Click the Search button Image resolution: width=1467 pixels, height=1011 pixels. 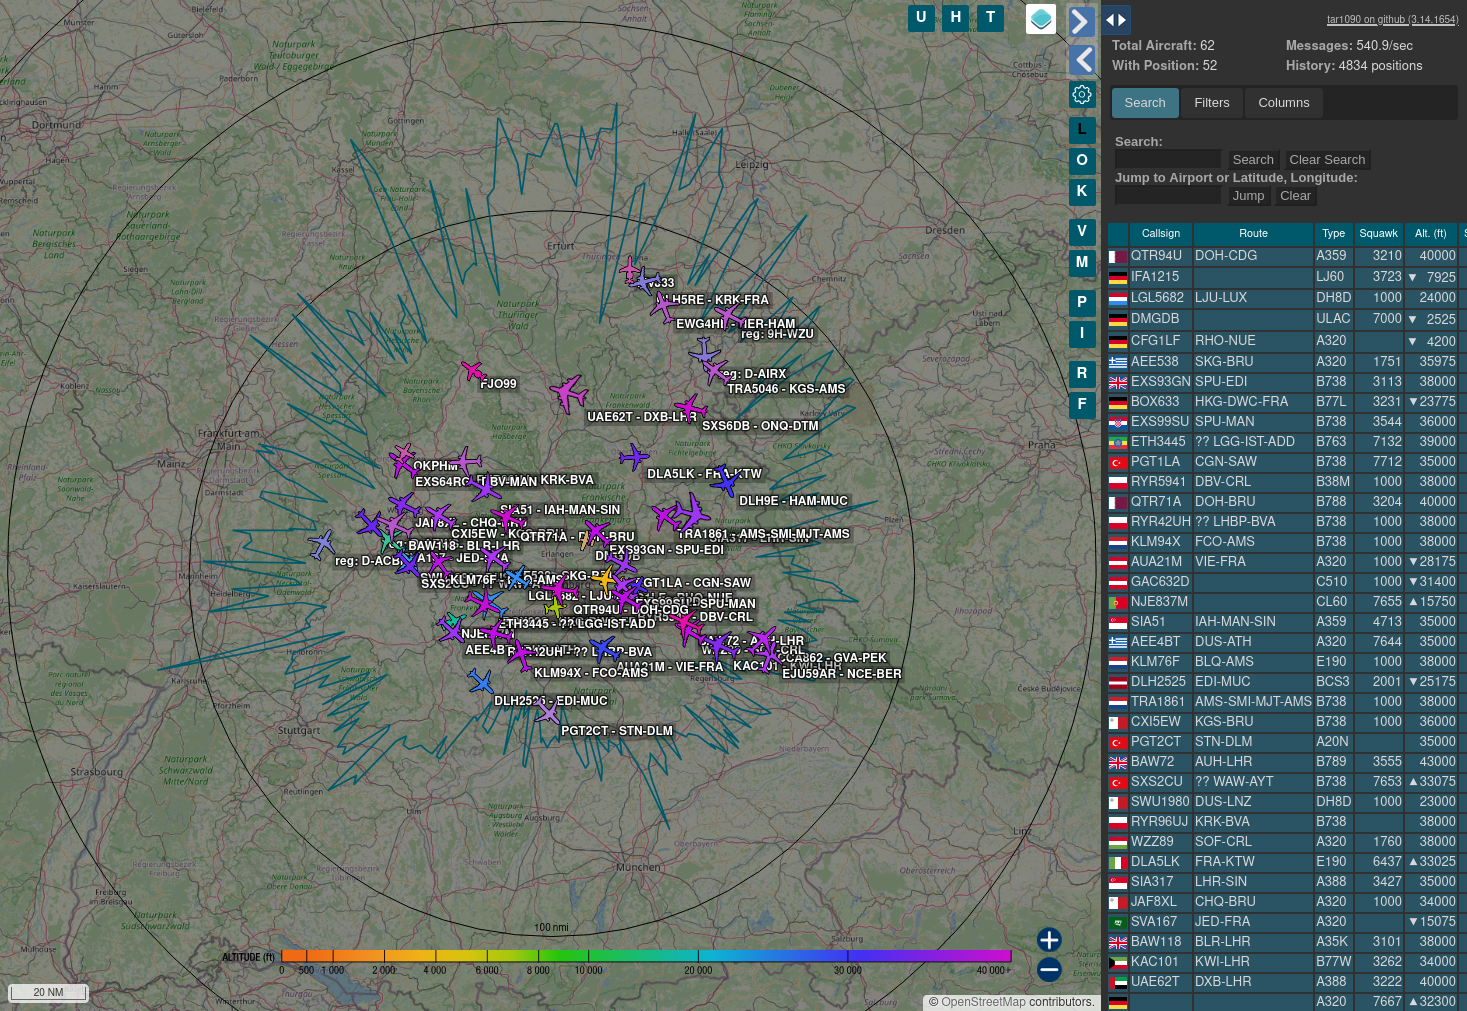pyautogui.click(x=1253, y=160)
